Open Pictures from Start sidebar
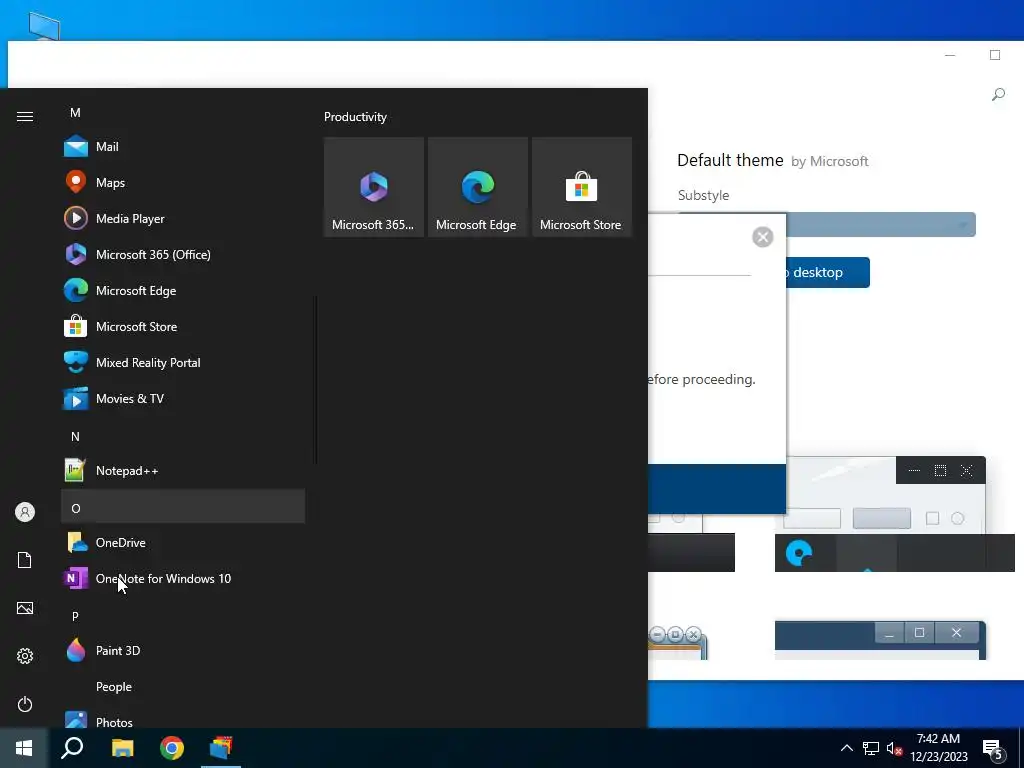The image size is (1024, 768). pos(25,608)
